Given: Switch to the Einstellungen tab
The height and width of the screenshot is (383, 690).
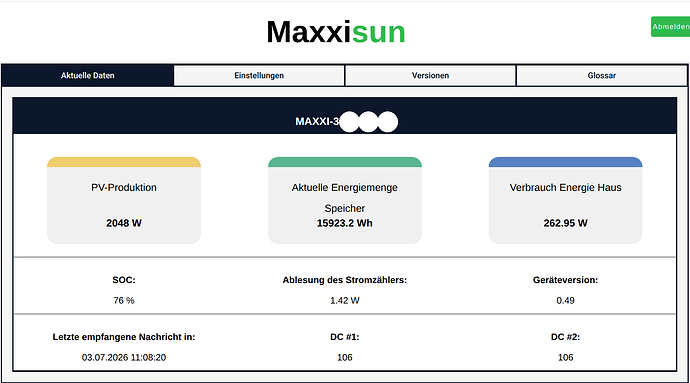Looking at the screenshot, I should 259,75.
